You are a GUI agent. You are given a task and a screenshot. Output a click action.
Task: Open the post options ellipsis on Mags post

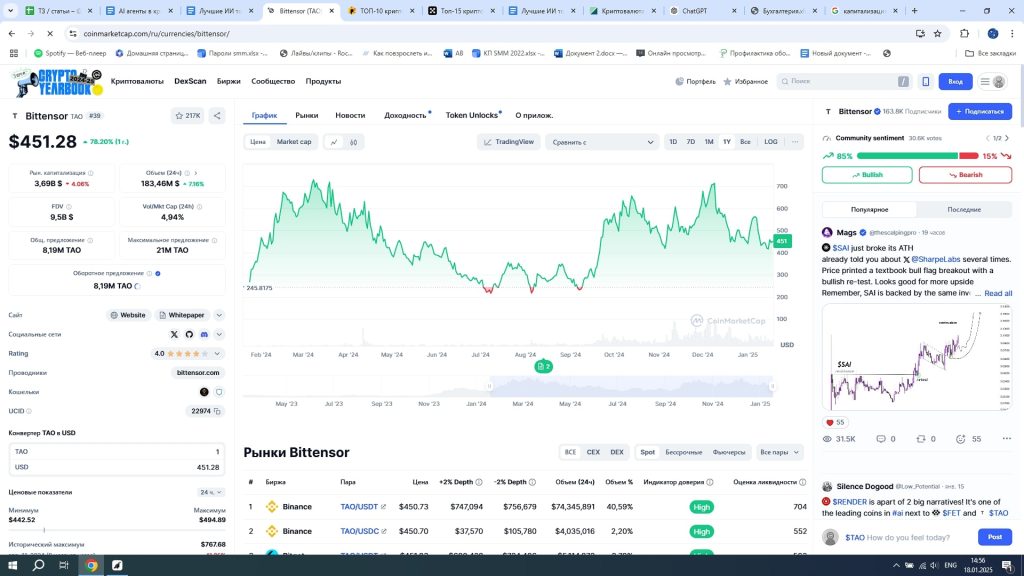(1006, 439)
